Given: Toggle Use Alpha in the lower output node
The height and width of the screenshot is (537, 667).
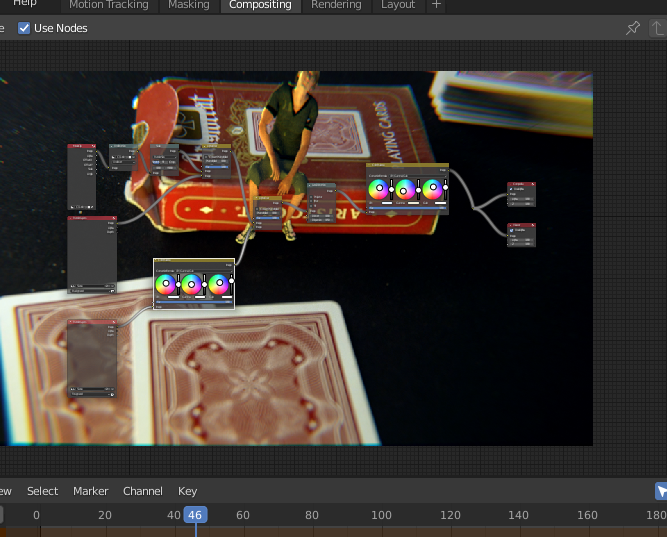Looking at the screenshot, I should click(x=511, y=230).
